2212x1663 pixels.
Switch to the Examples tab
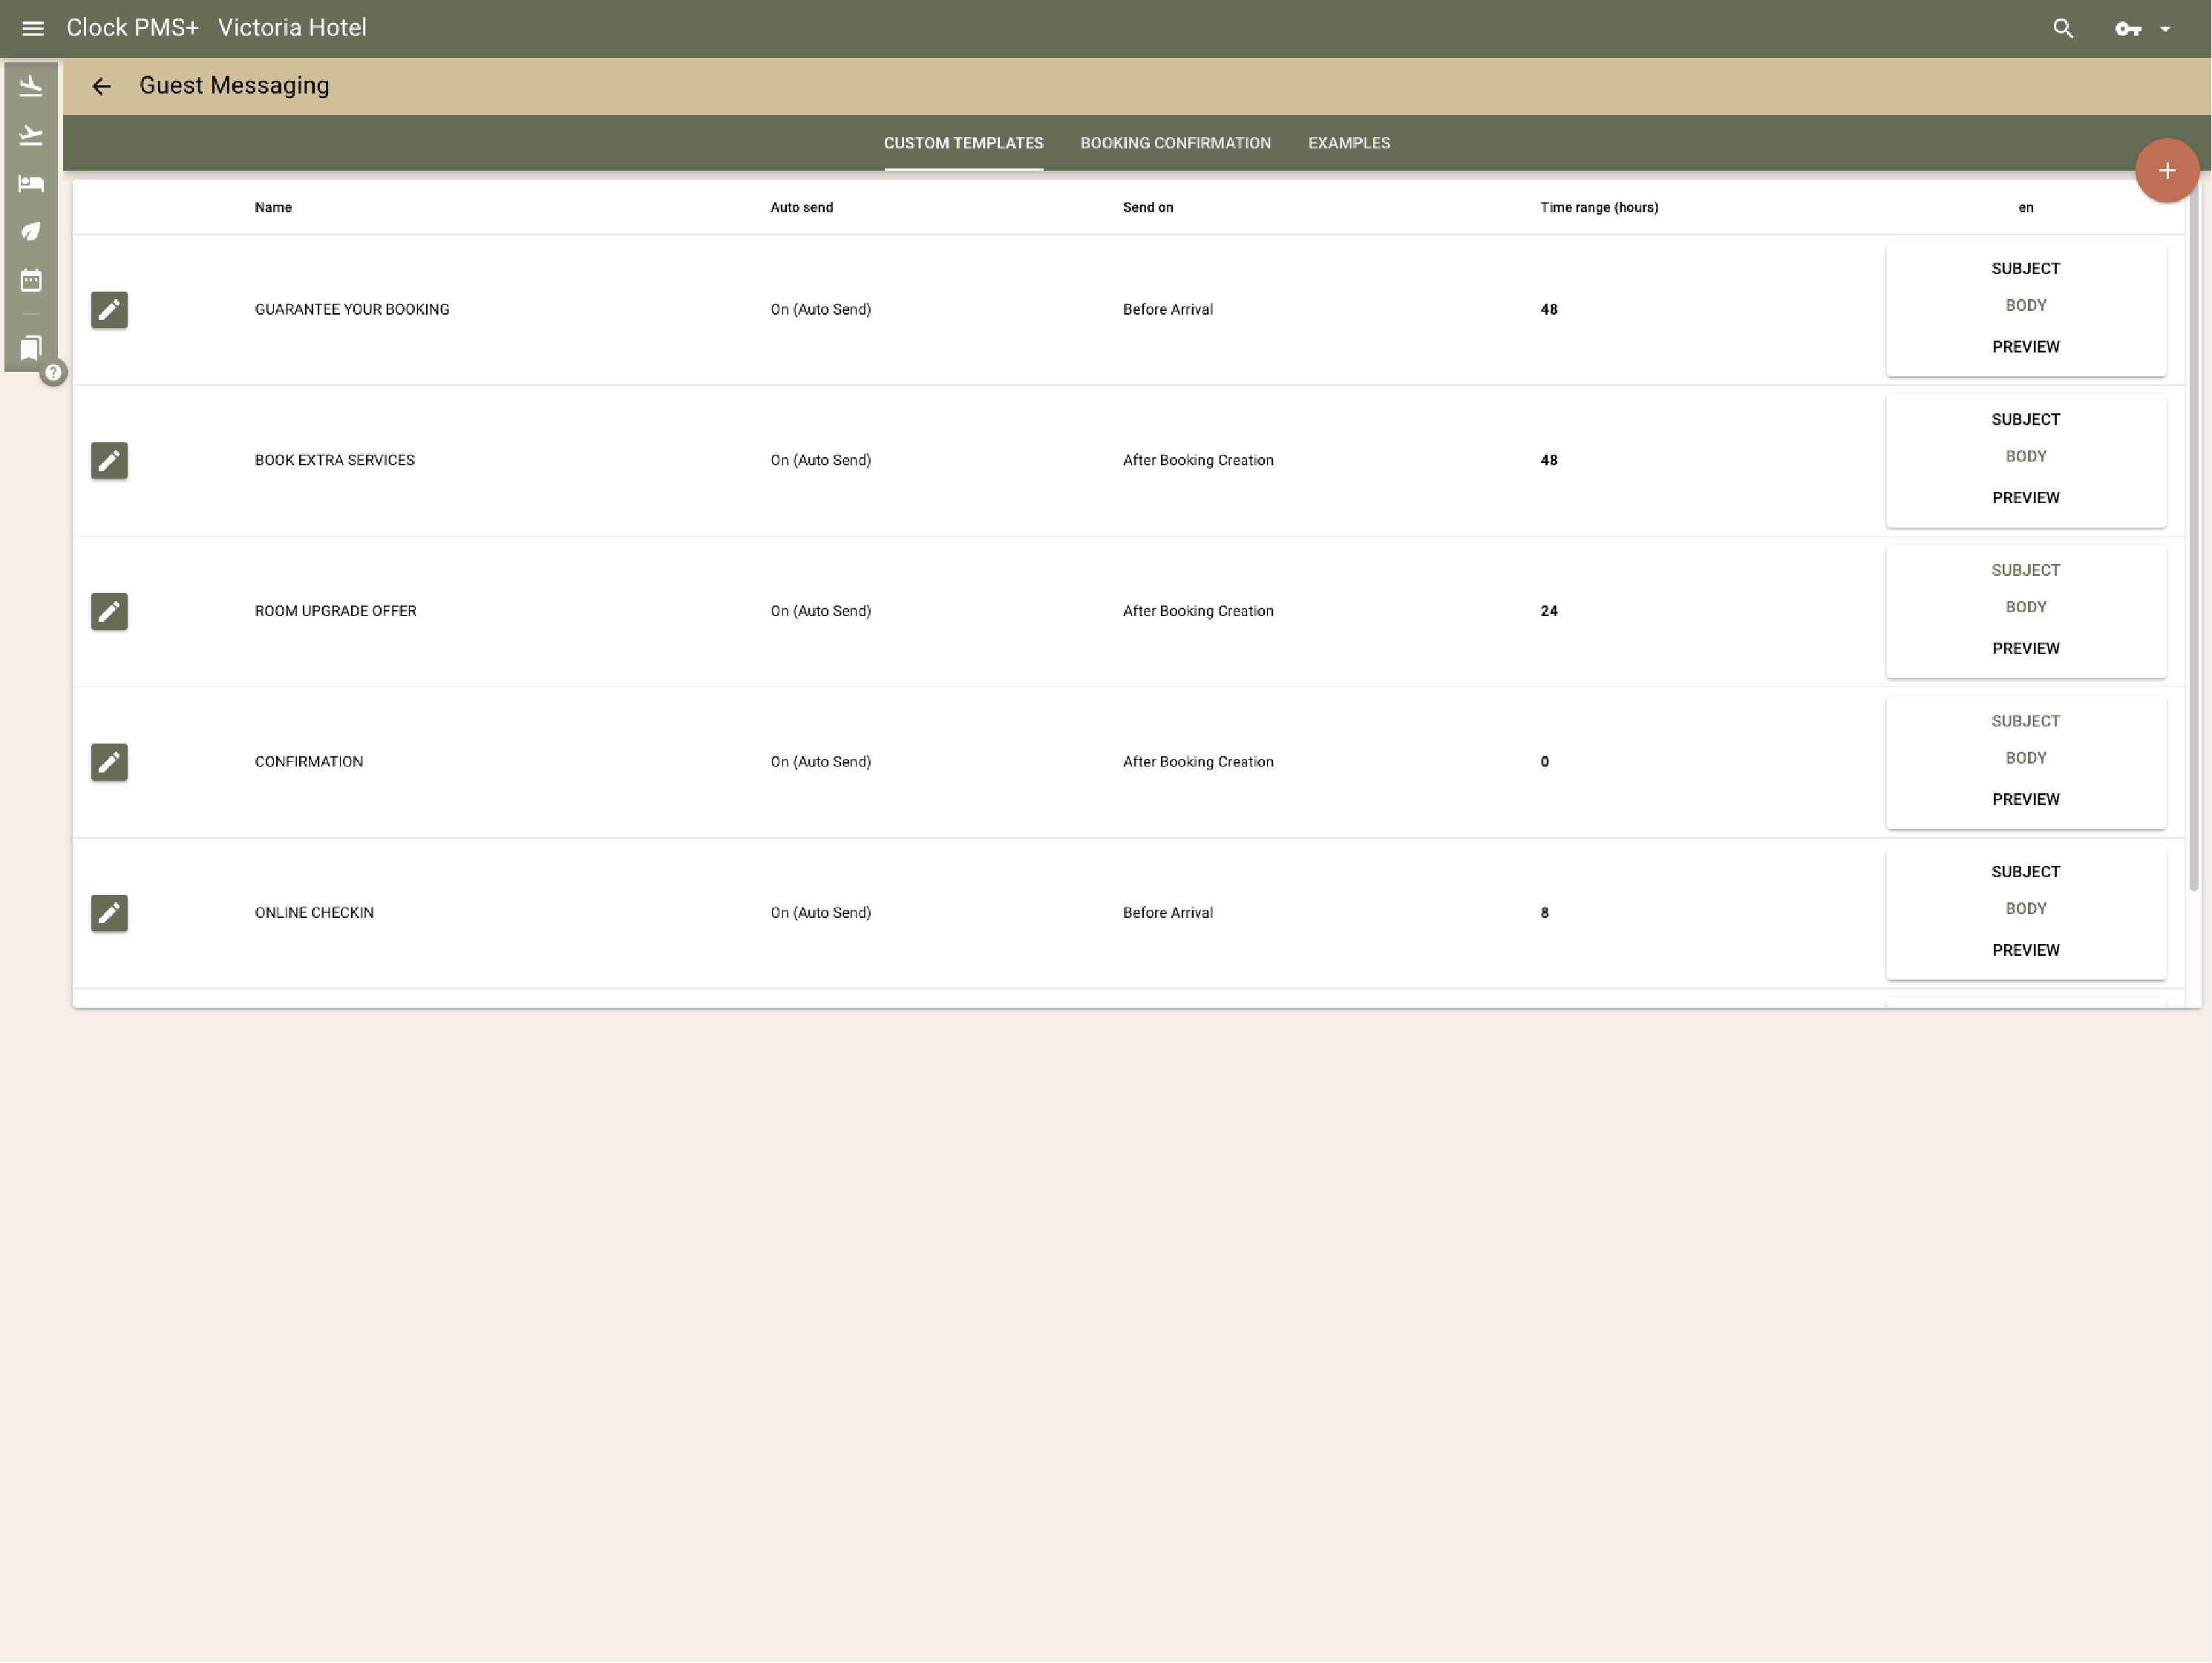pyautogui.click(x=1348, y=143)
